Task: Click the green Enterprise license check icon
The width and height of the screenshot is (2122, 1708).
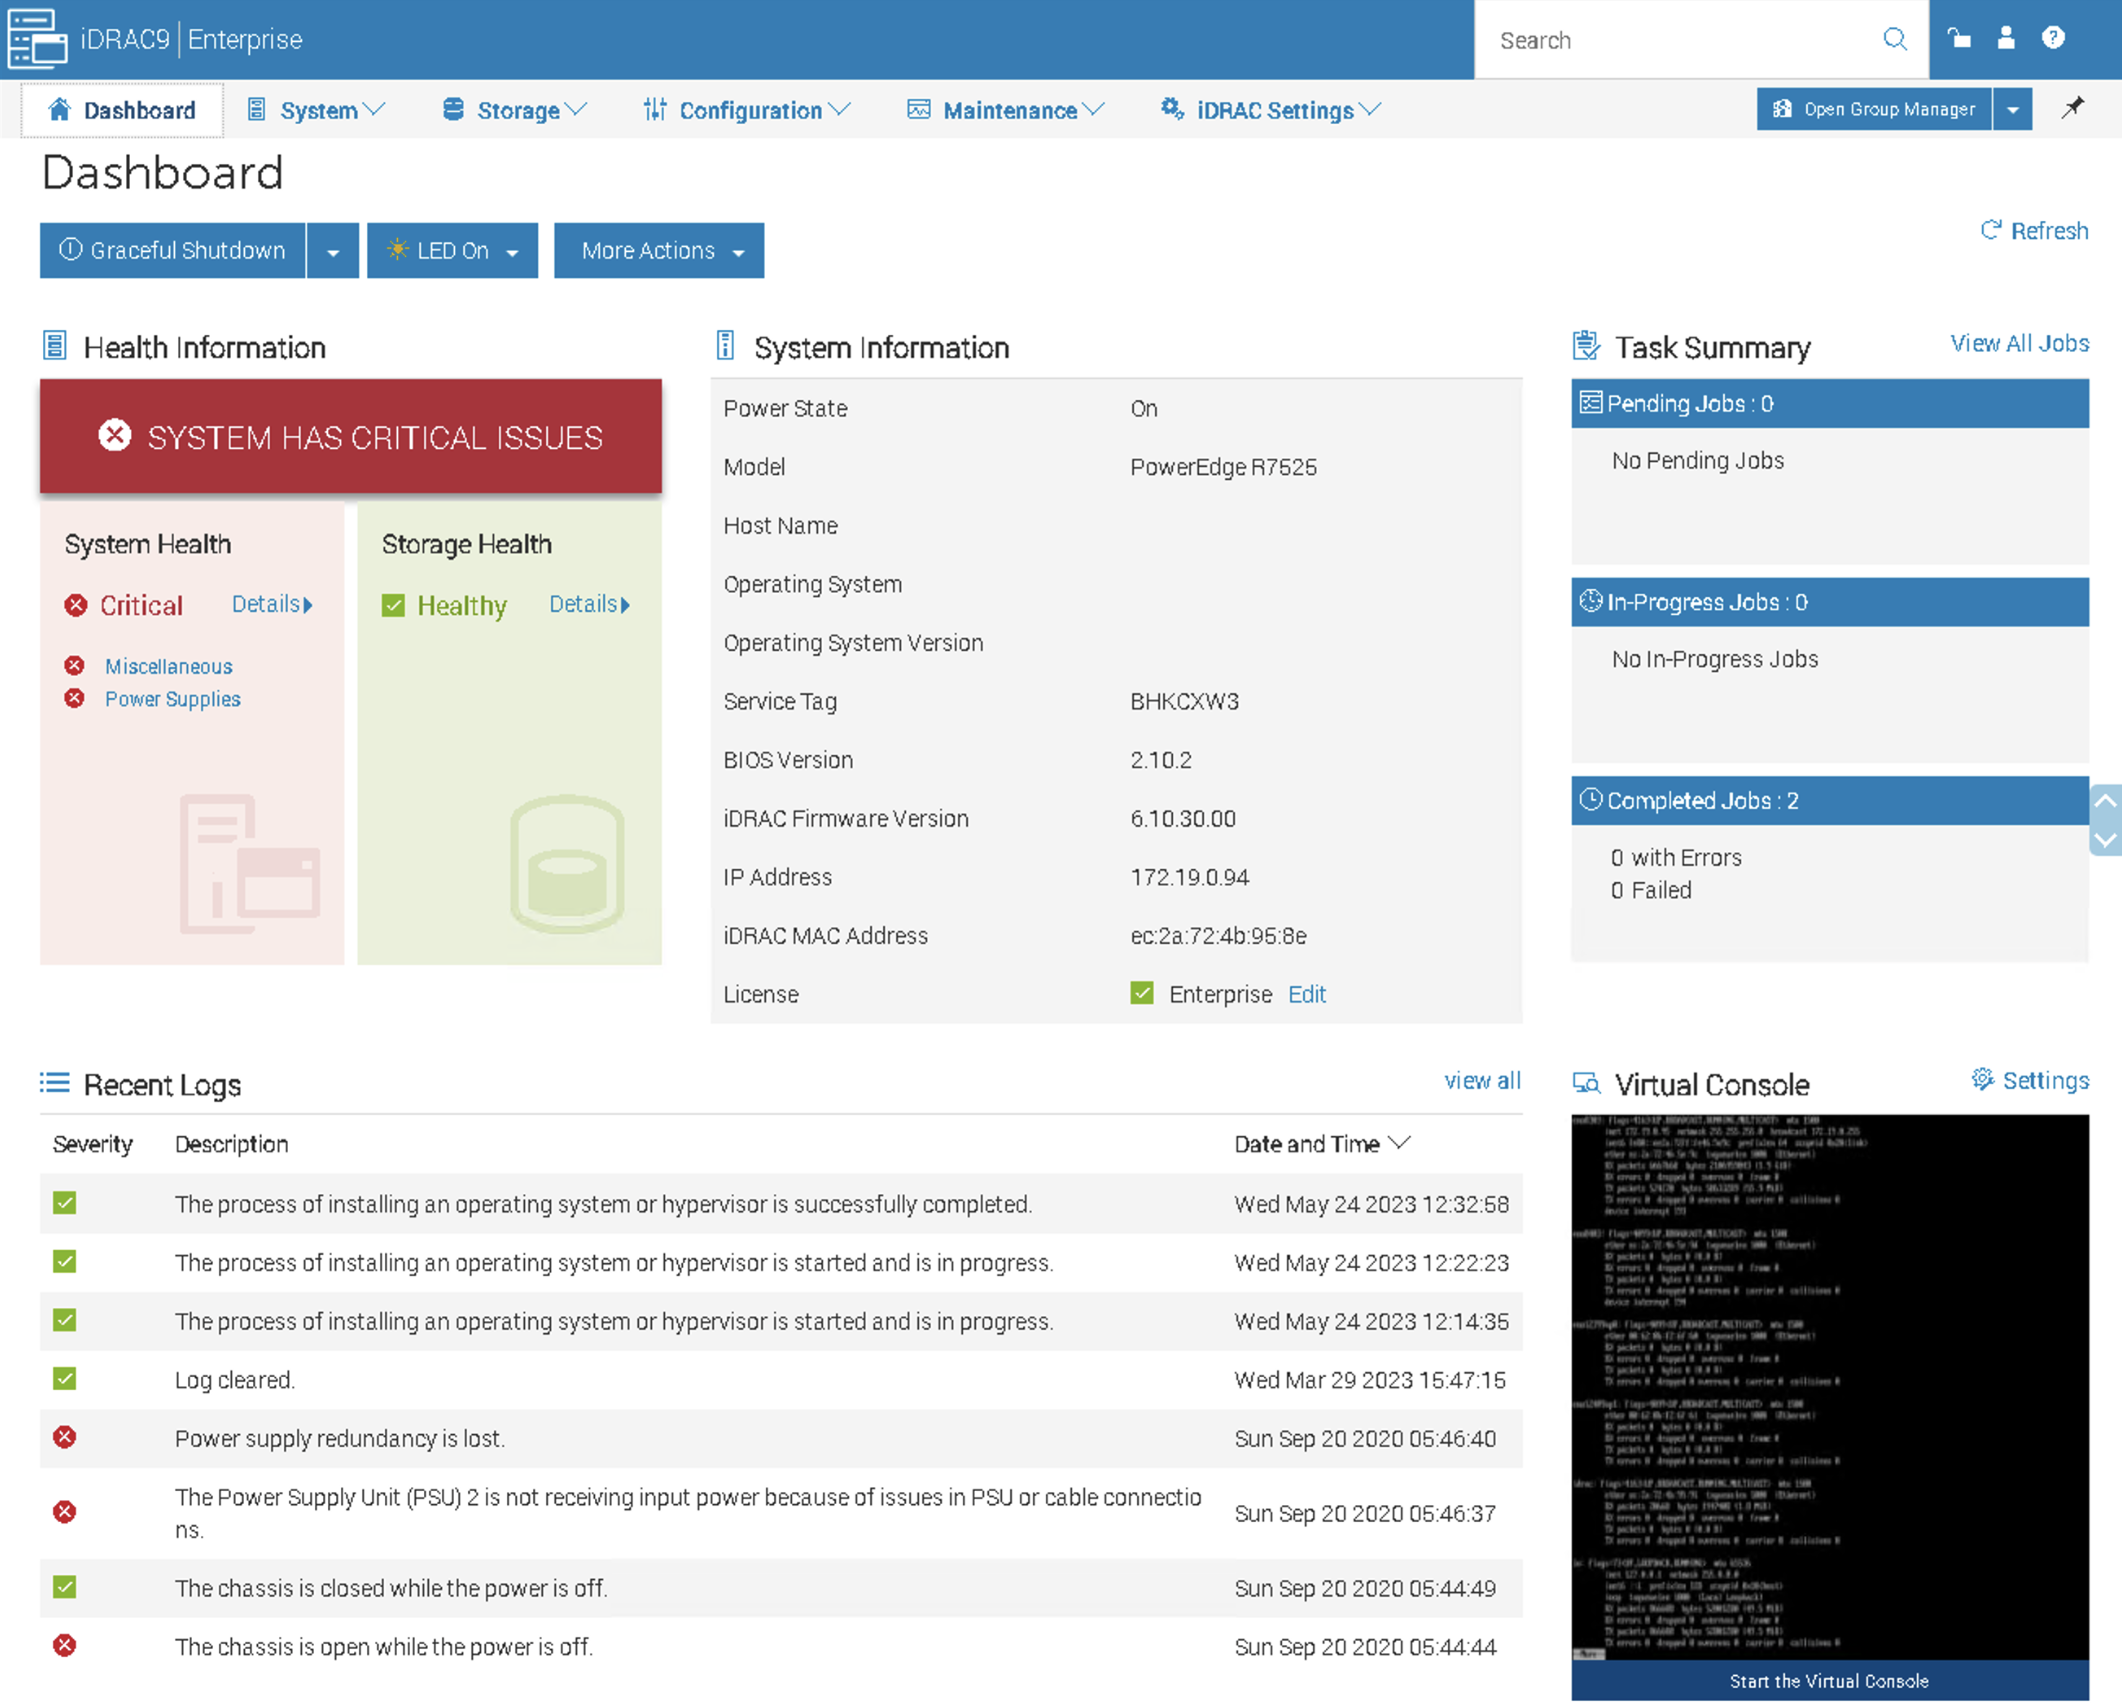Action: point(1142,993)
